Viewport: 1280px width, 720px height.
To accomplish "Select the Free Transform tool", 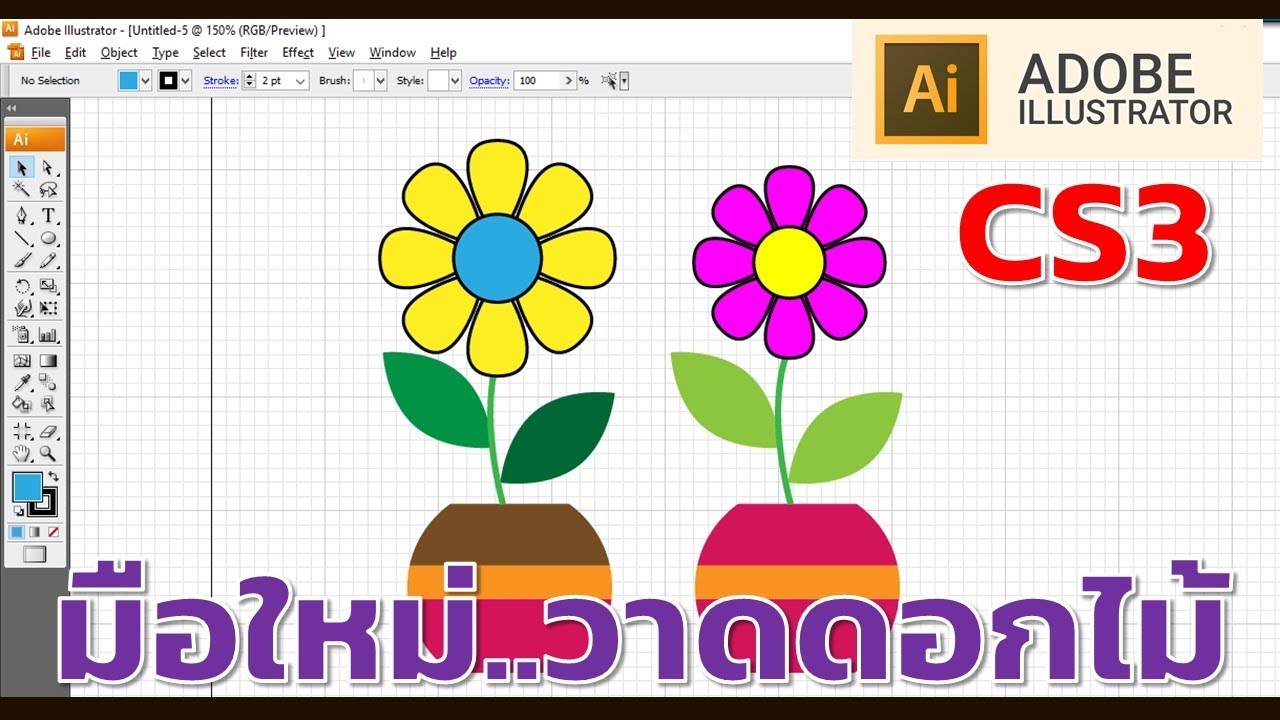I will click(x=47, y=309).
